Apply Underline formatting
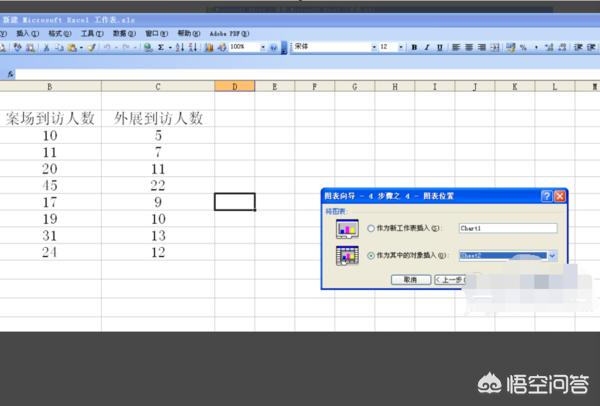The image size is (600, 406). 439,47
